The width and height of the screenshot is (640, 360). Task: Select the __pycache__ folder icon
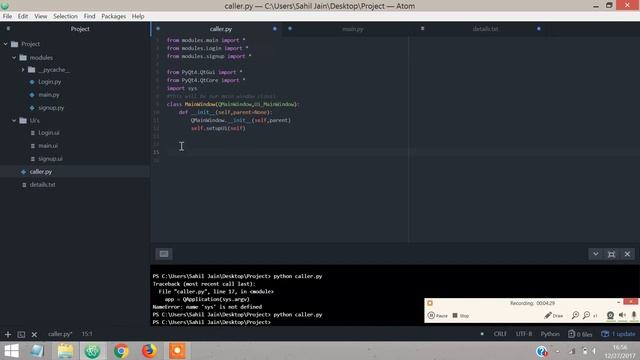click(31, 70)
